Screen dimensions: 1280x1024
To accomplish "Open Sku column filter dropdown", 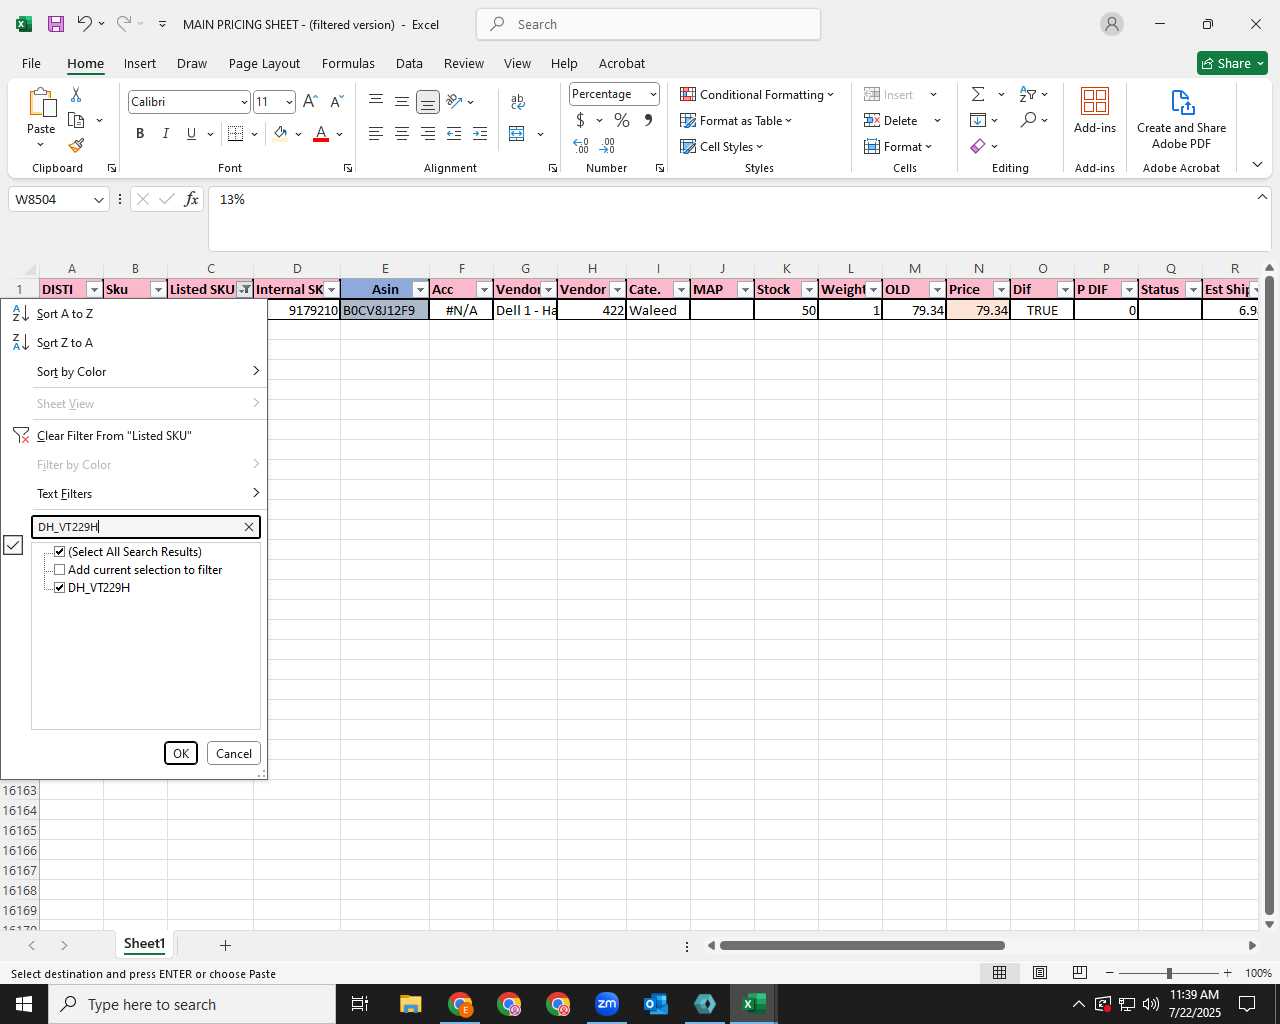I will [157, 290].
